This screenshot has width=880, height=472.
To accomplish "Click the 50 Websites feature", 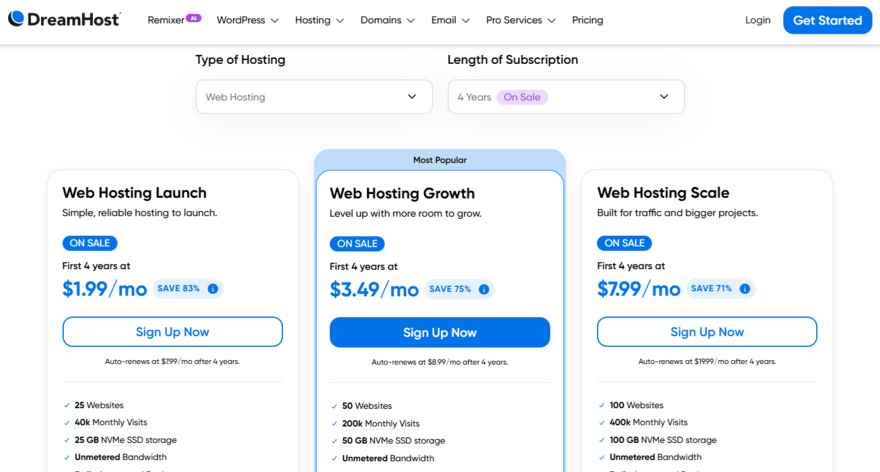I will pyautogui.click(x=367, y=406).
